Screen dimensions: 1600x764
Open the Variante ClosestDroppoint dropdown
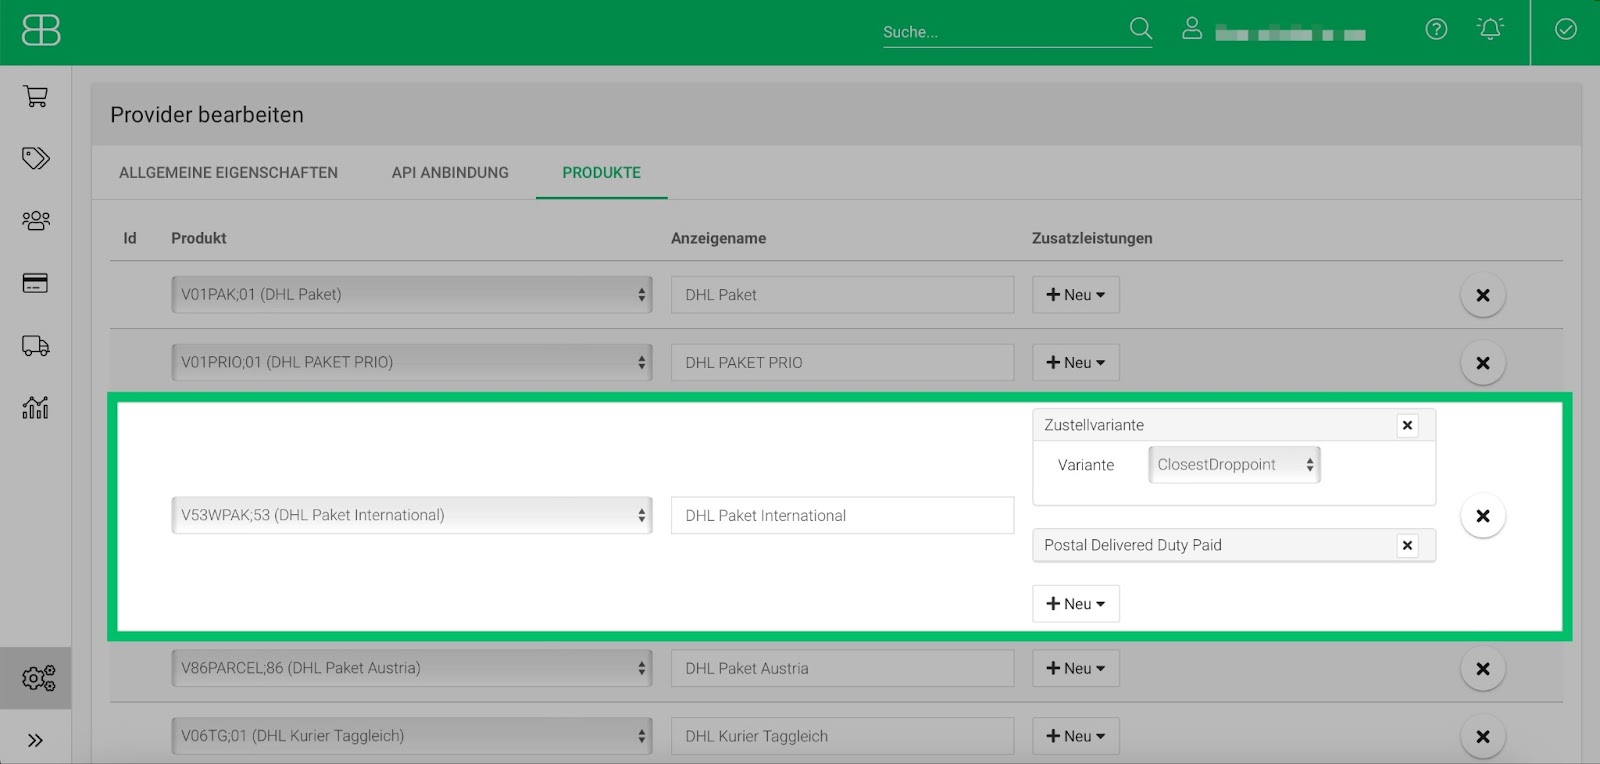point(1234,465)
